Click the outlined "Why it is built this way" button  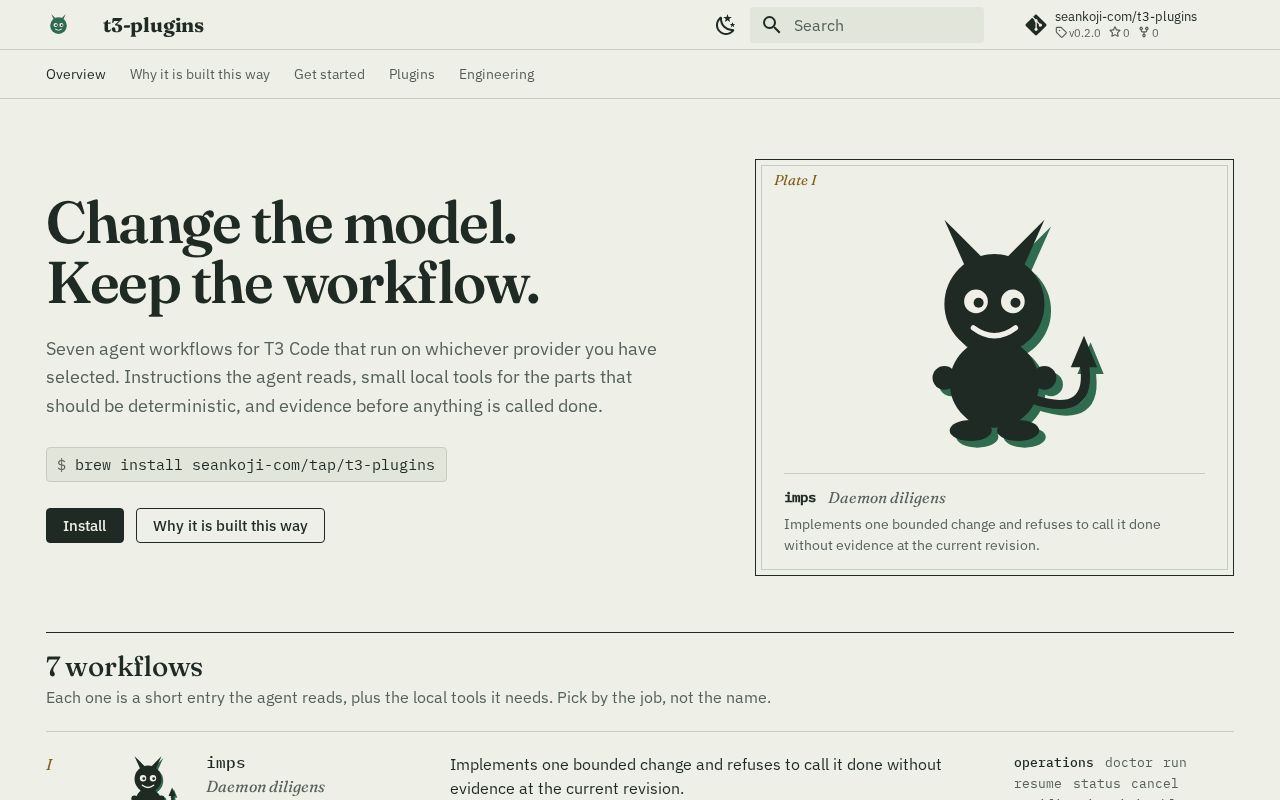point(230,526)
